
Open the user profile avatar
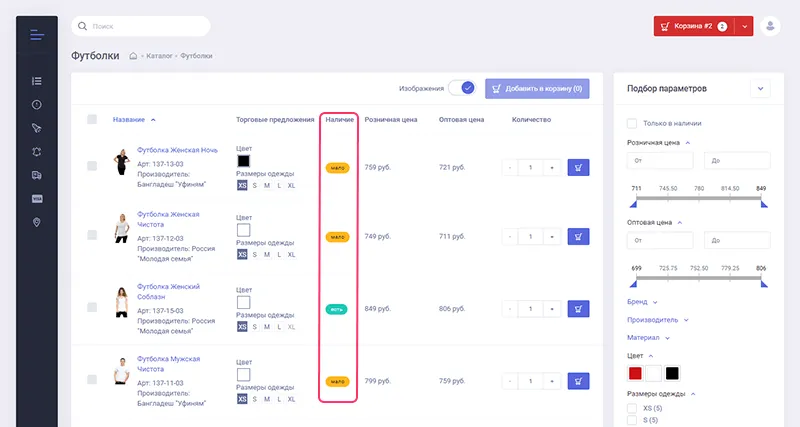coord(770,27)
